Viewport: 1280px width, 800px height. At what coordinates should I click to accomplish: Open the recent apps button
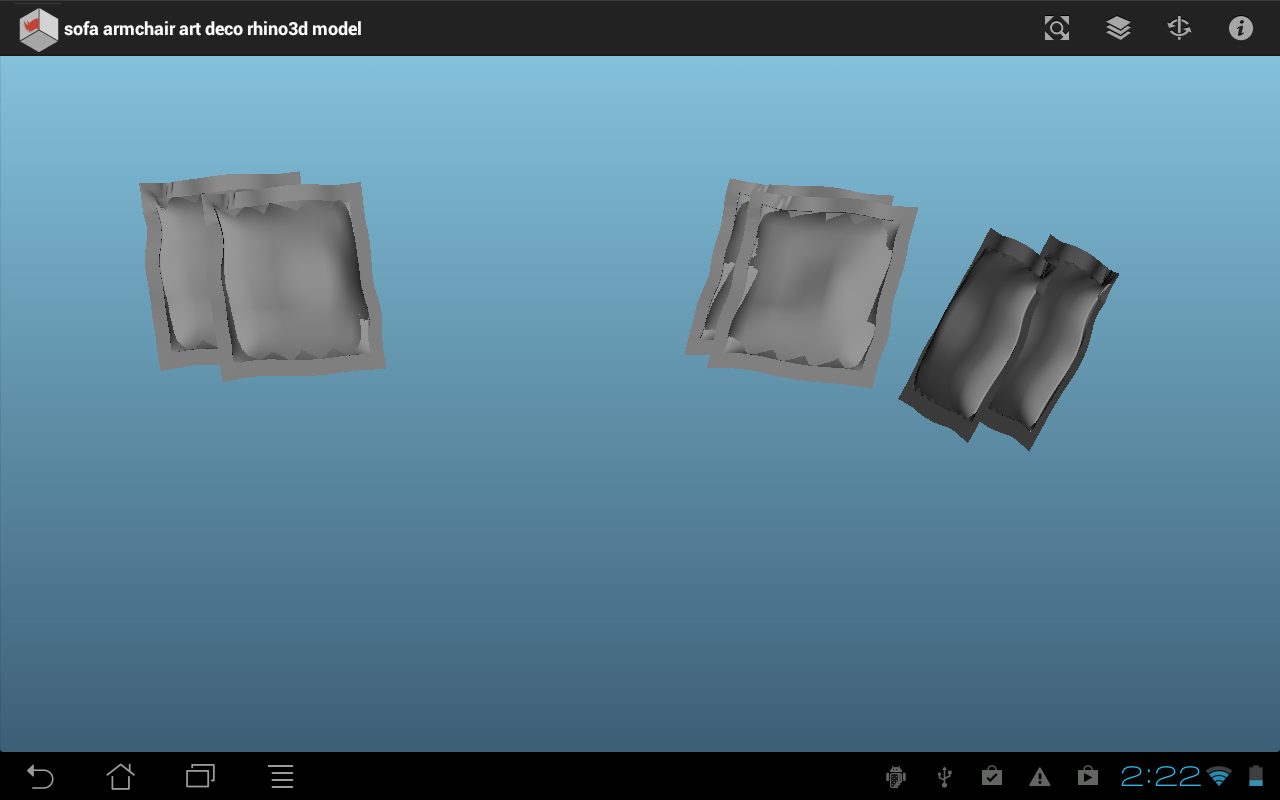[x=201, y=776]
